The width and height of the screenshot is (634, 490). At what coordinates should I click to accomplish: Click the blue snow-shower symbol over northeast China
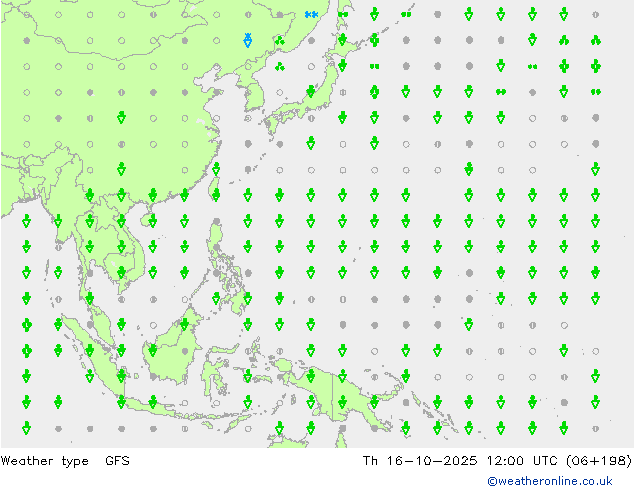click(248, 40)
